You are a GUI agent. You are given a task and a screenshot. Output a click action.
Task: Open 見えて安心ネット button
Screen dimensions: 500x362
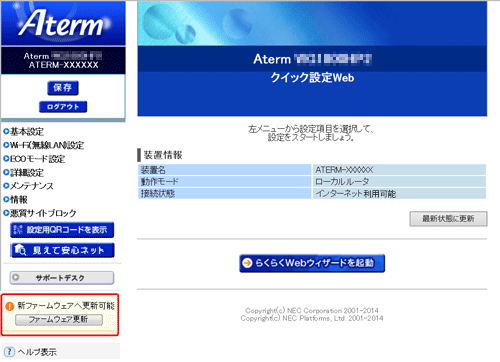(62, 250)
